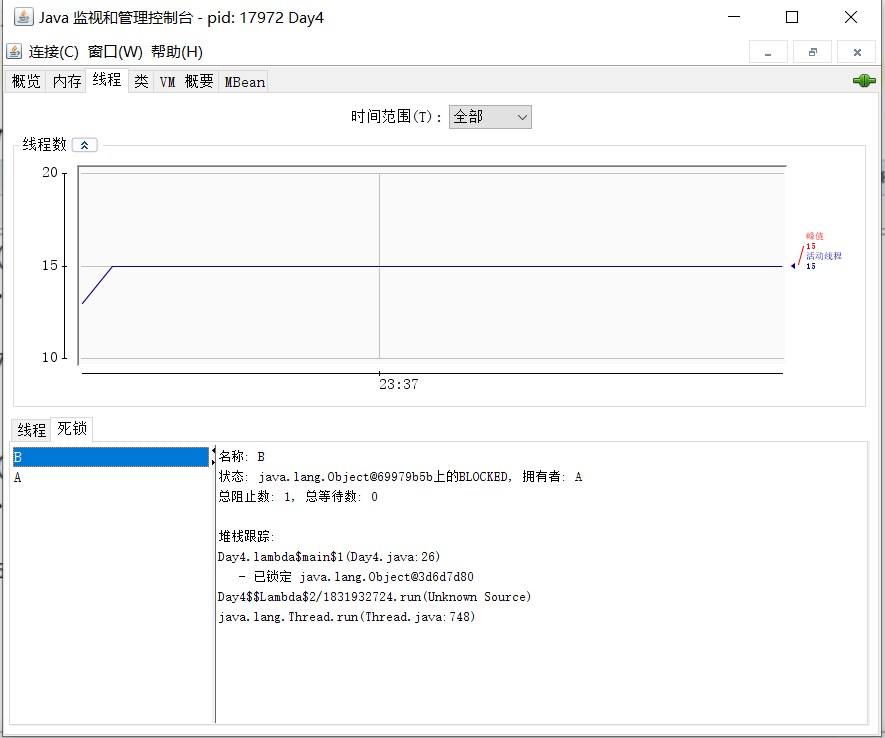
Task: Minimize the internal connection window
Action: (x=768, y=52)
